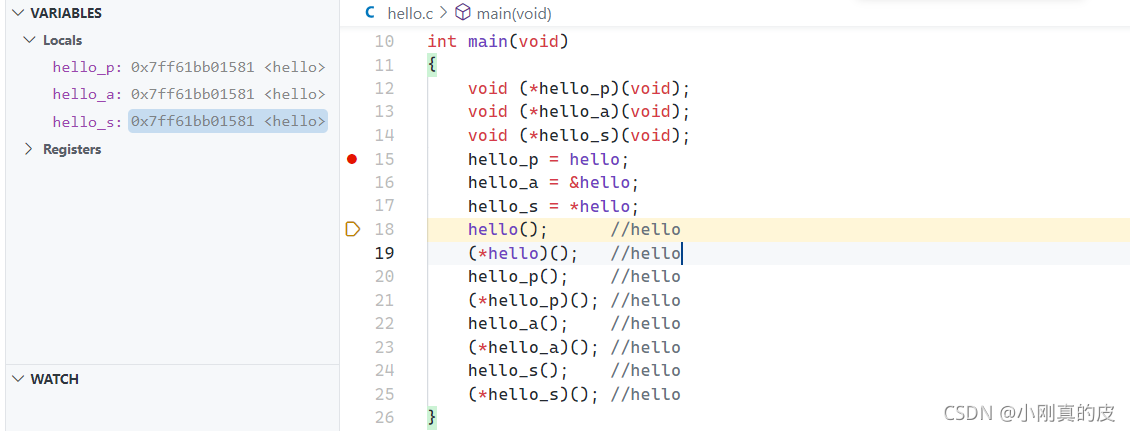Select the hello_a variable row
This screenshot has width=1130, height=431.
(189, 94)
